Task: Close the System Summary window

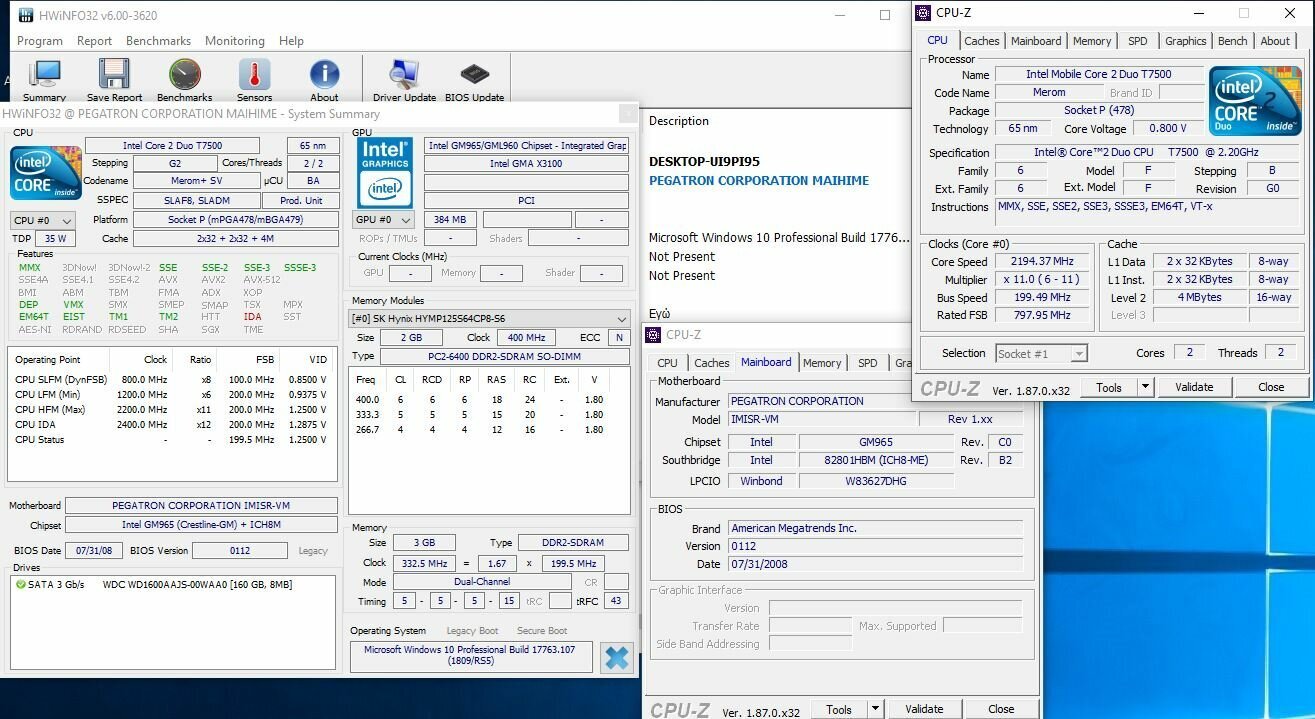Action: (627, 113)
